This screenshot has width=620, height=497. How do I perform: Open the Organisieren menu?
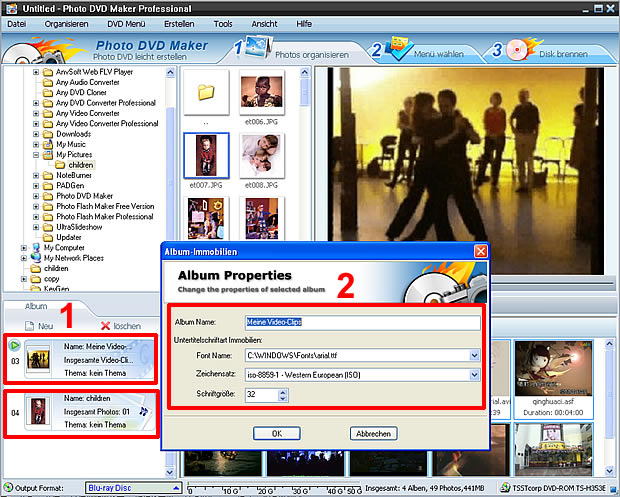[66, 24]
